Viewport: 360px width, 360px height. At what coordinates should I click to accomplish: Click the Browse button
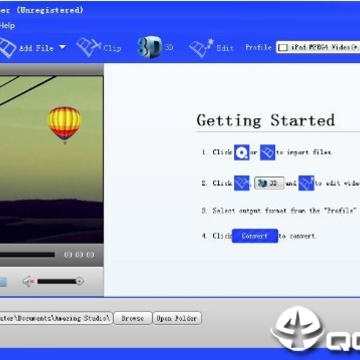pyautogui.click(x=133, y=318)
